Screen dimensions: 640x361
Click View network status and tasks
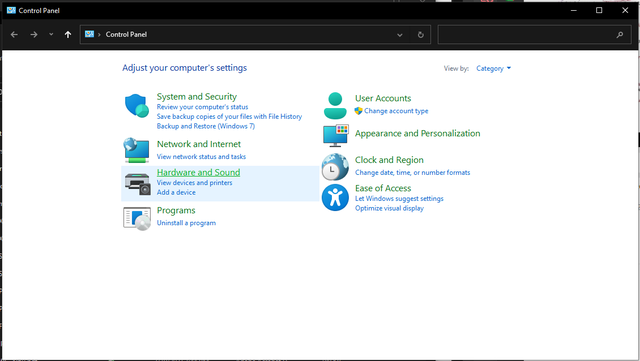[201, 156]
